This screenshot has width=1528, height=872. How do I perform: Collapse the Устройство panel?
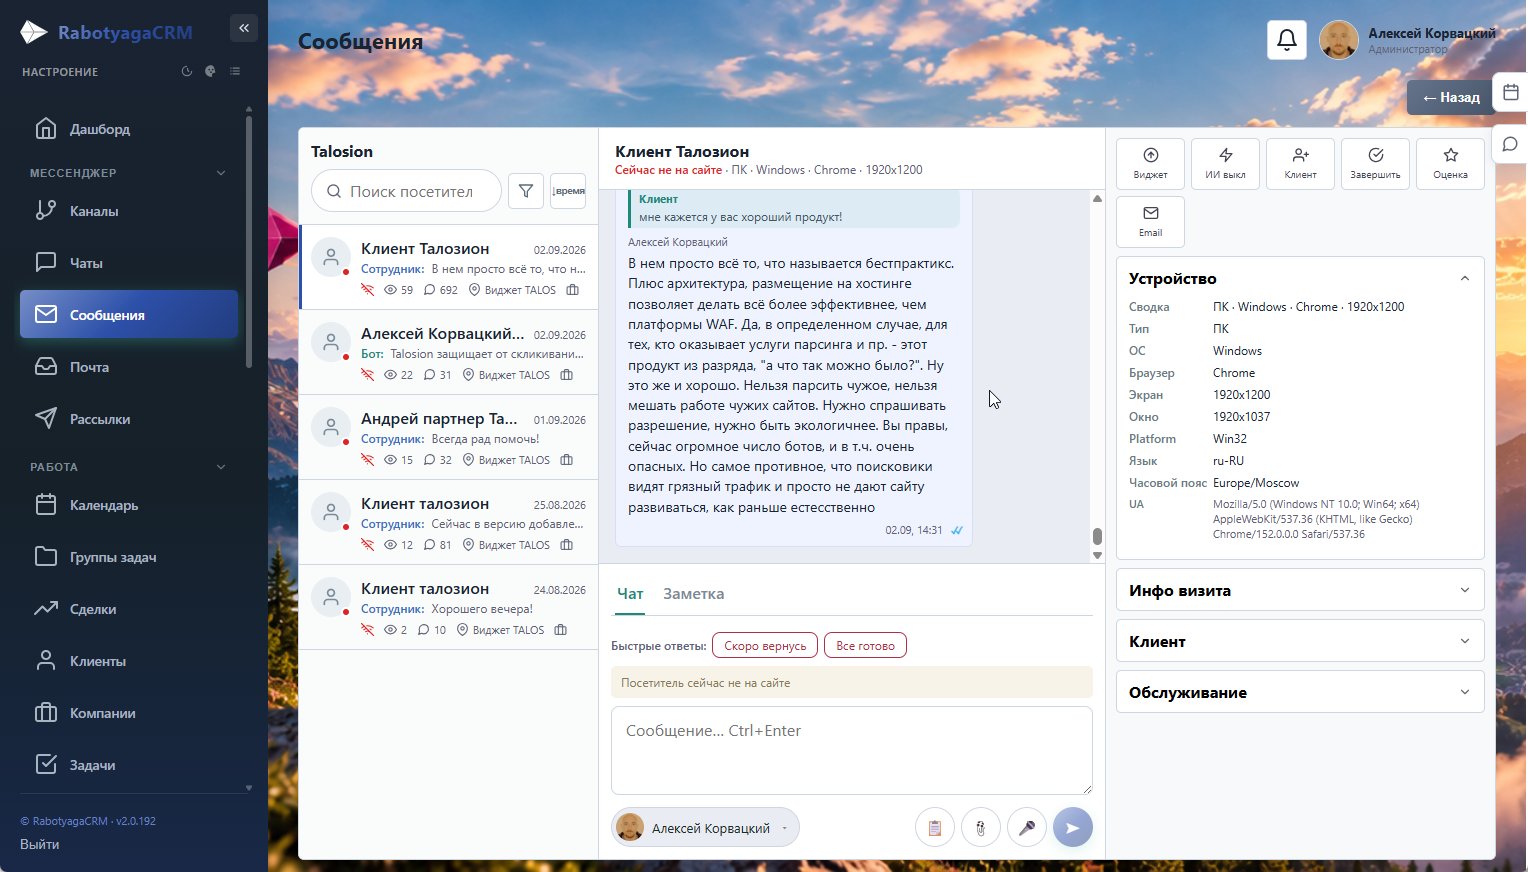click(x=1465, y=279)
